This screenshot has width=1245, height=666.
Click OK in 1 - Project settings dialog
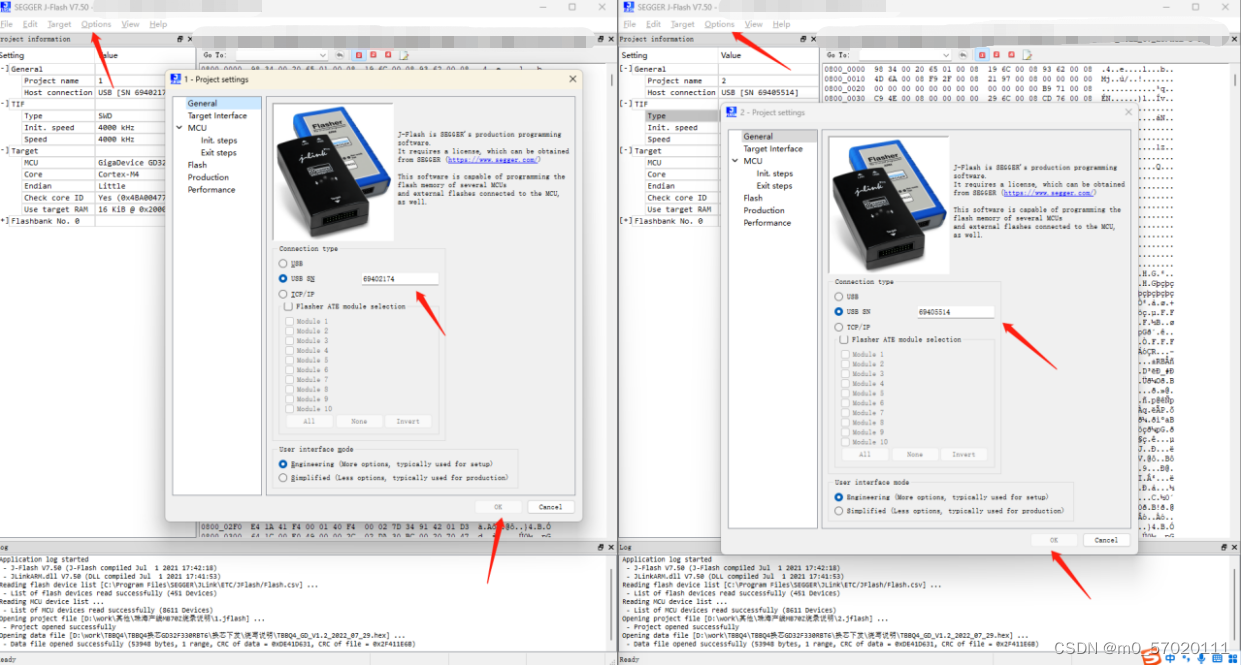tap(499, 507)
